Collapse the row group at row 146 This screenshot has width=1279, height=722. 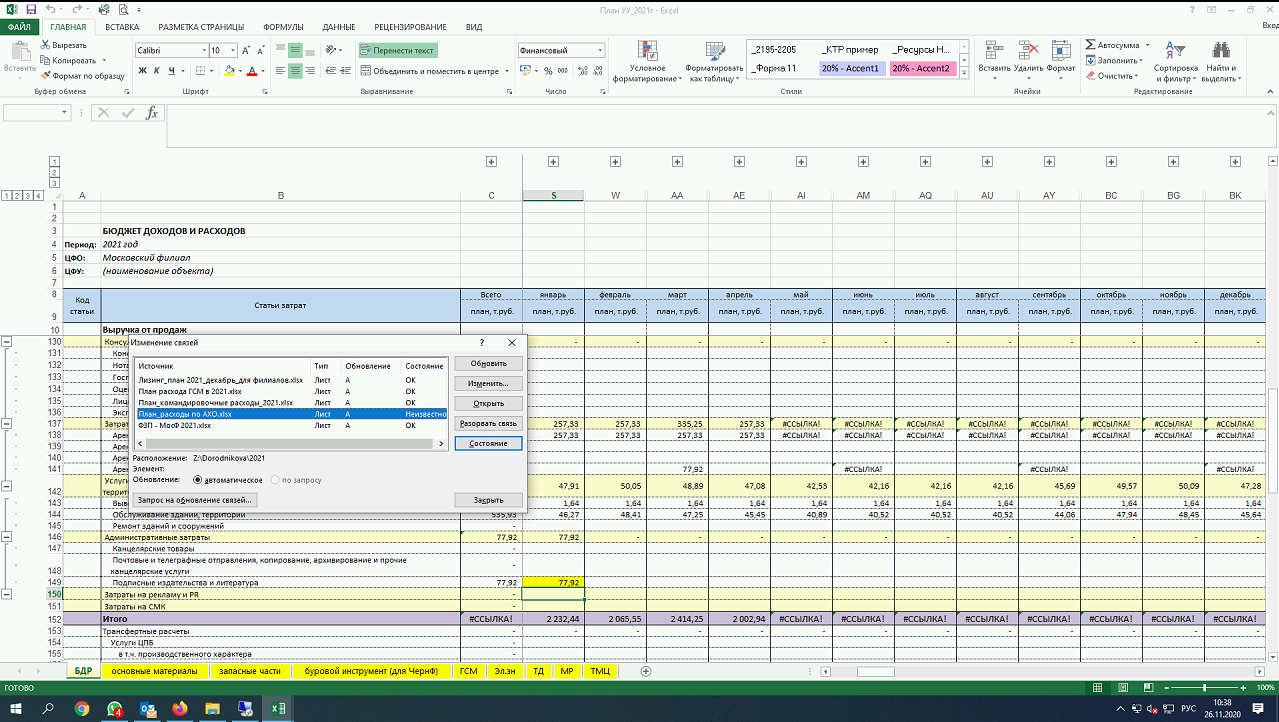[x=8, y=537]
